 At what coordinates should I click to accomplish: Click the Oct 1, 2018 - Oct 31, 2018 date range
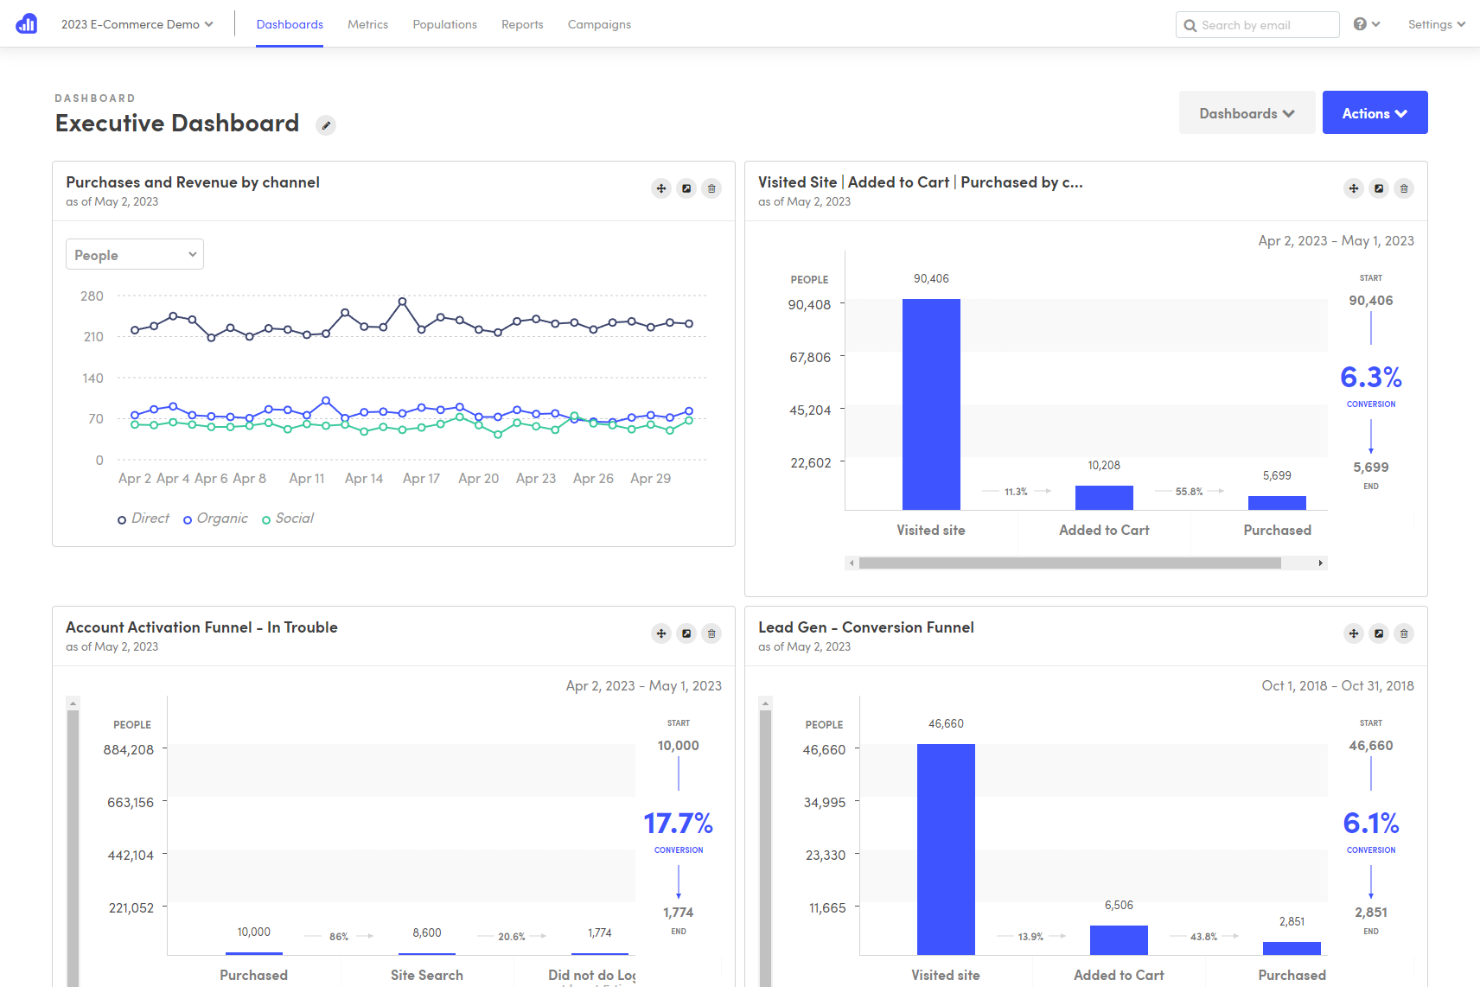(1338, 686)
